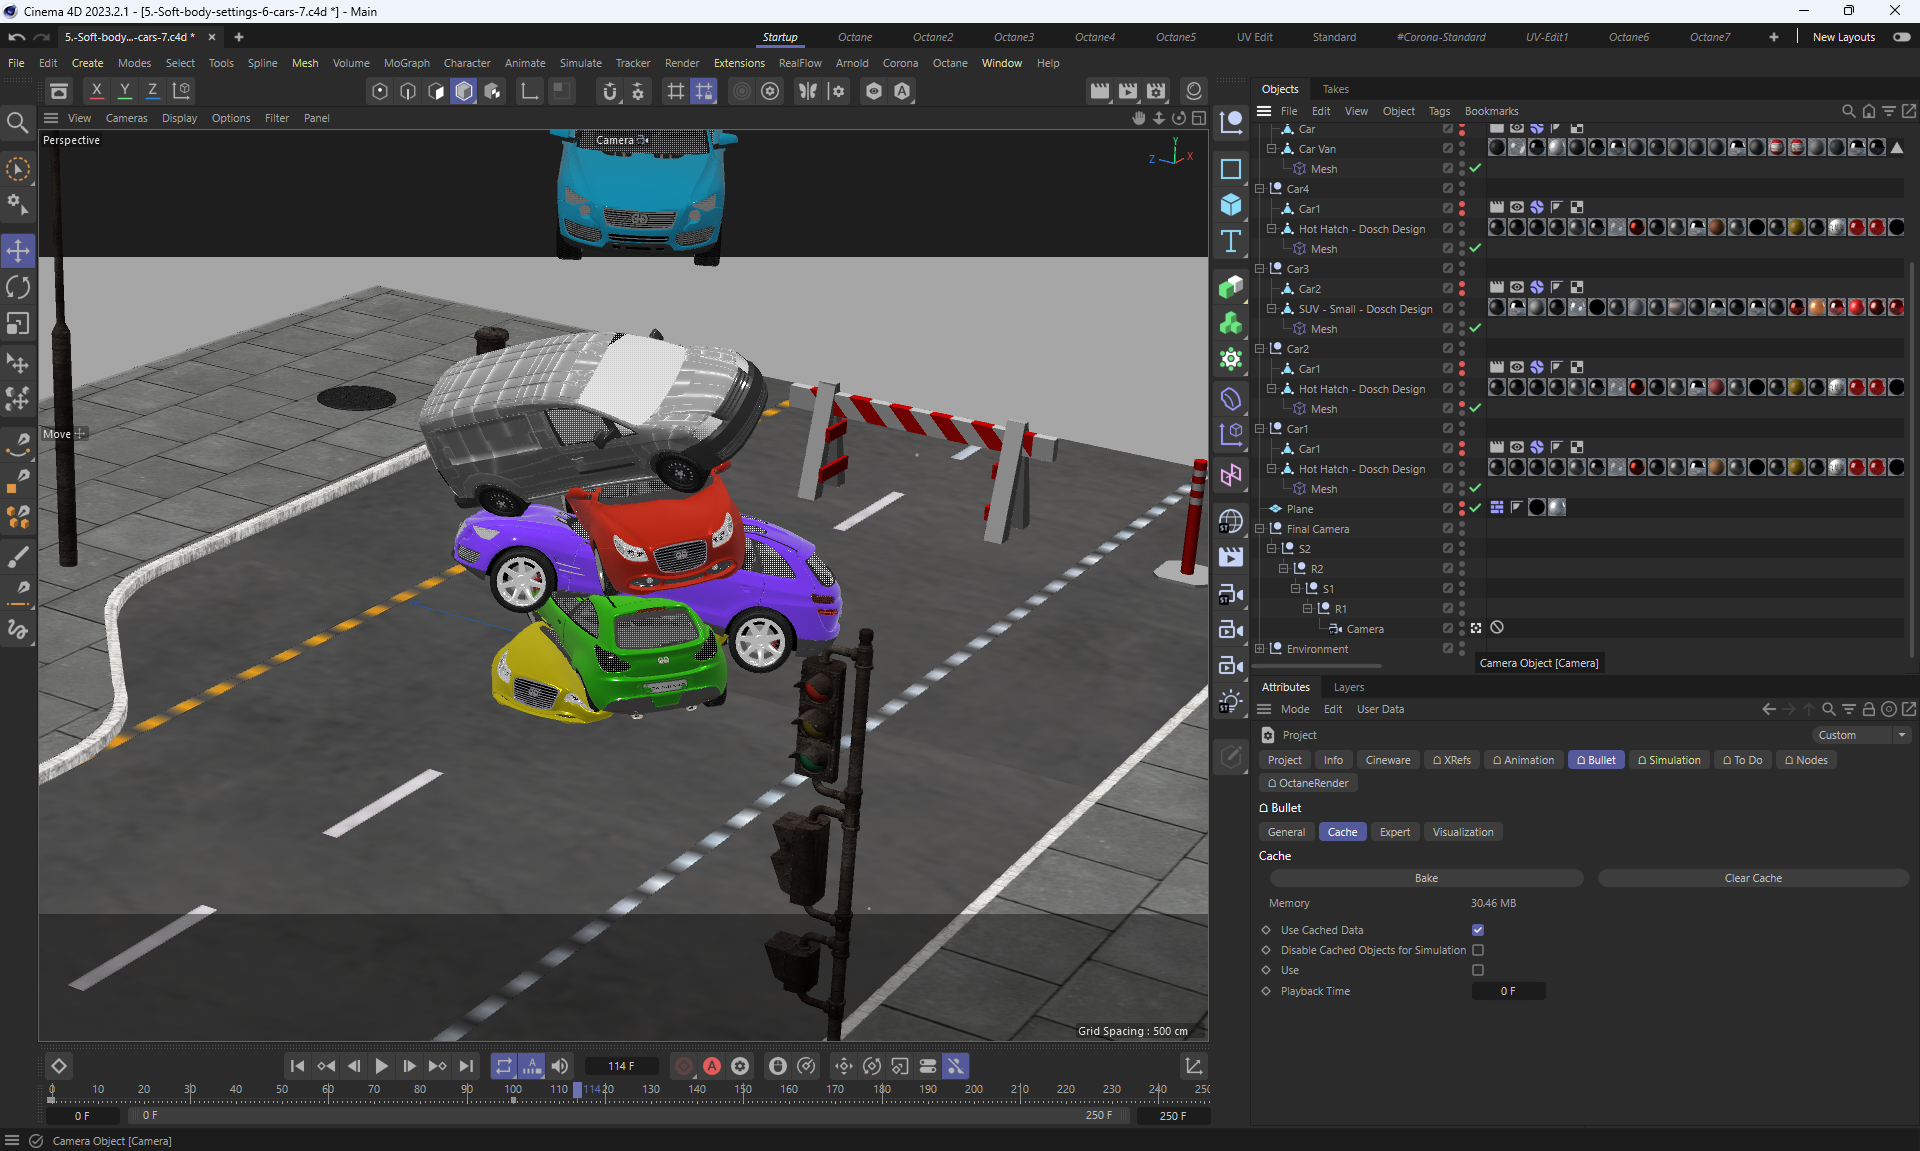Image resolution: width=1920 pixels, height=1151 pixels.
Task: Open the Custom dropdown in Attributes
Action: point(1862,735)
